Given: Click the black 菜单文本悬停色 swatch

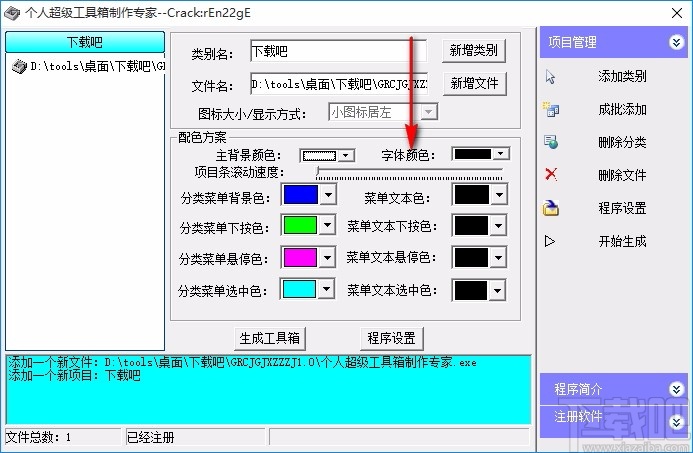Looking at the screenshot, I should pos(471,258).
